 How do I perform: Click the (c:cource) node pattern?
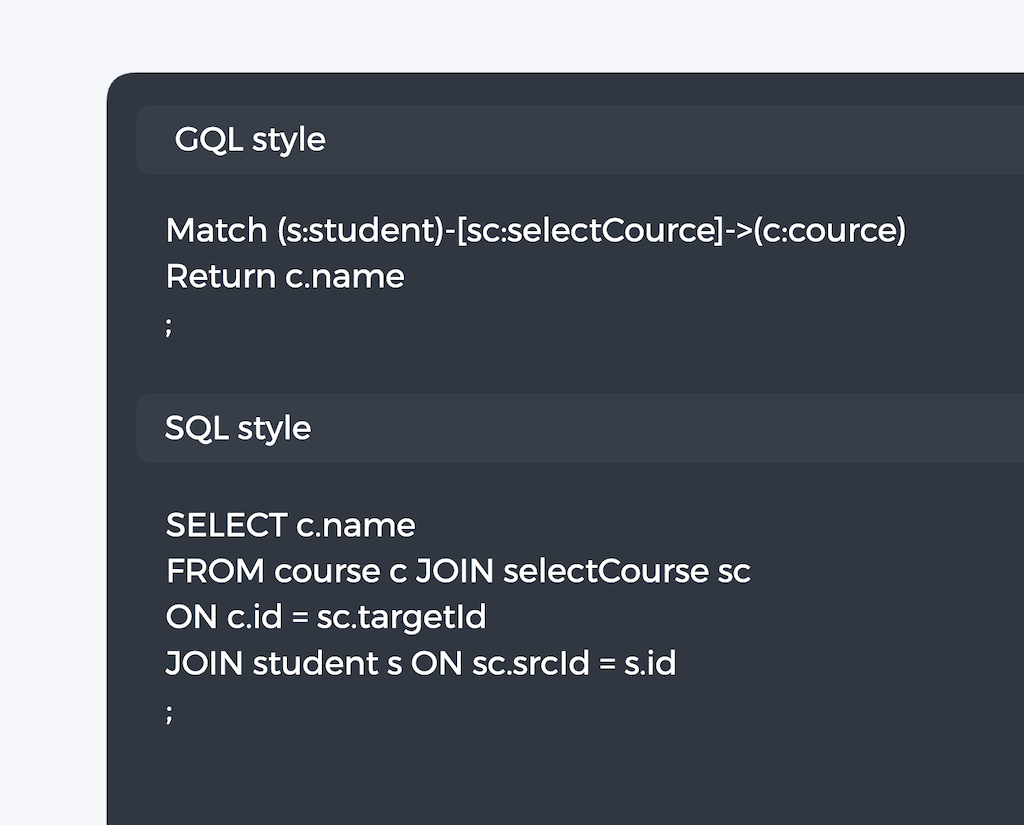pos(830,231)
